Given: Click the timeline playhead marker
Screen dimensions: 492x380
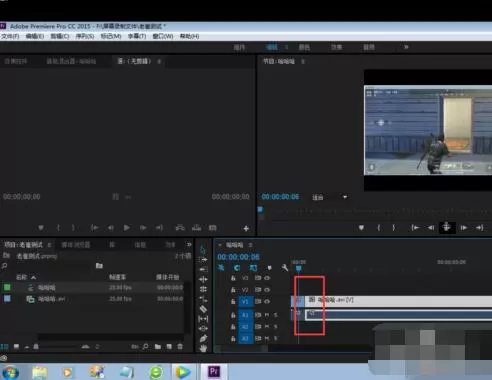Looking at the screenshot, I should [299, 268].
